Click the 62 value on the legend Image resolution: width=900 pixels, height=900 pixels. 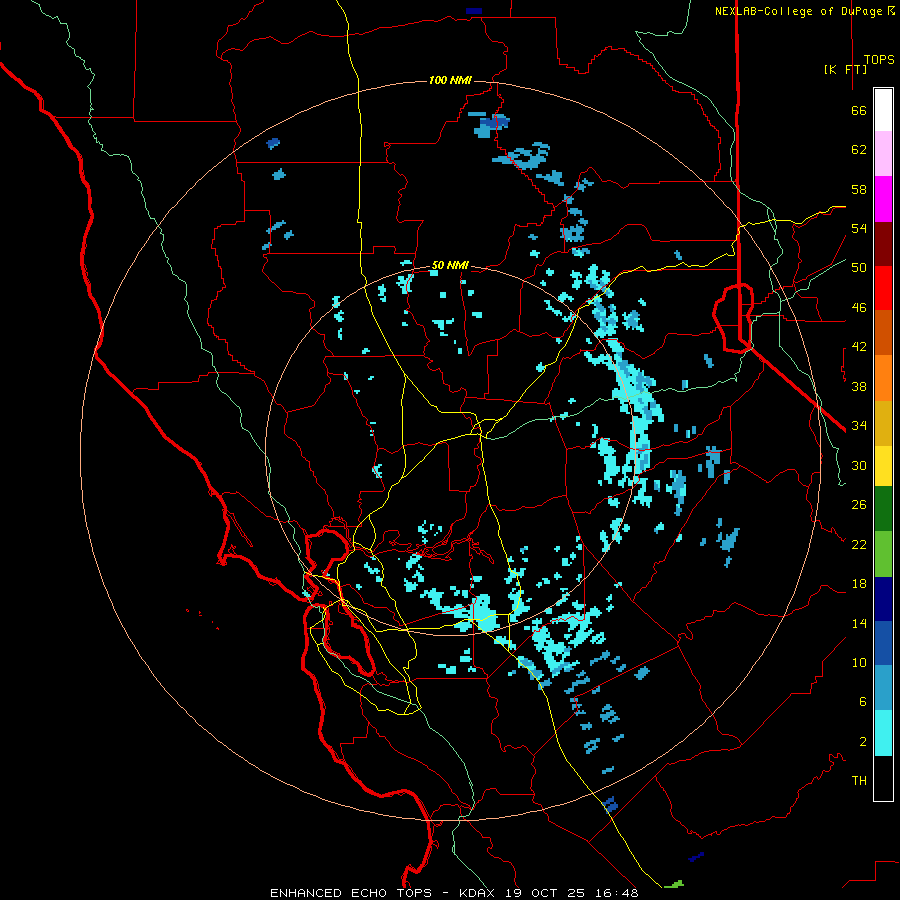tap(859, 150)
